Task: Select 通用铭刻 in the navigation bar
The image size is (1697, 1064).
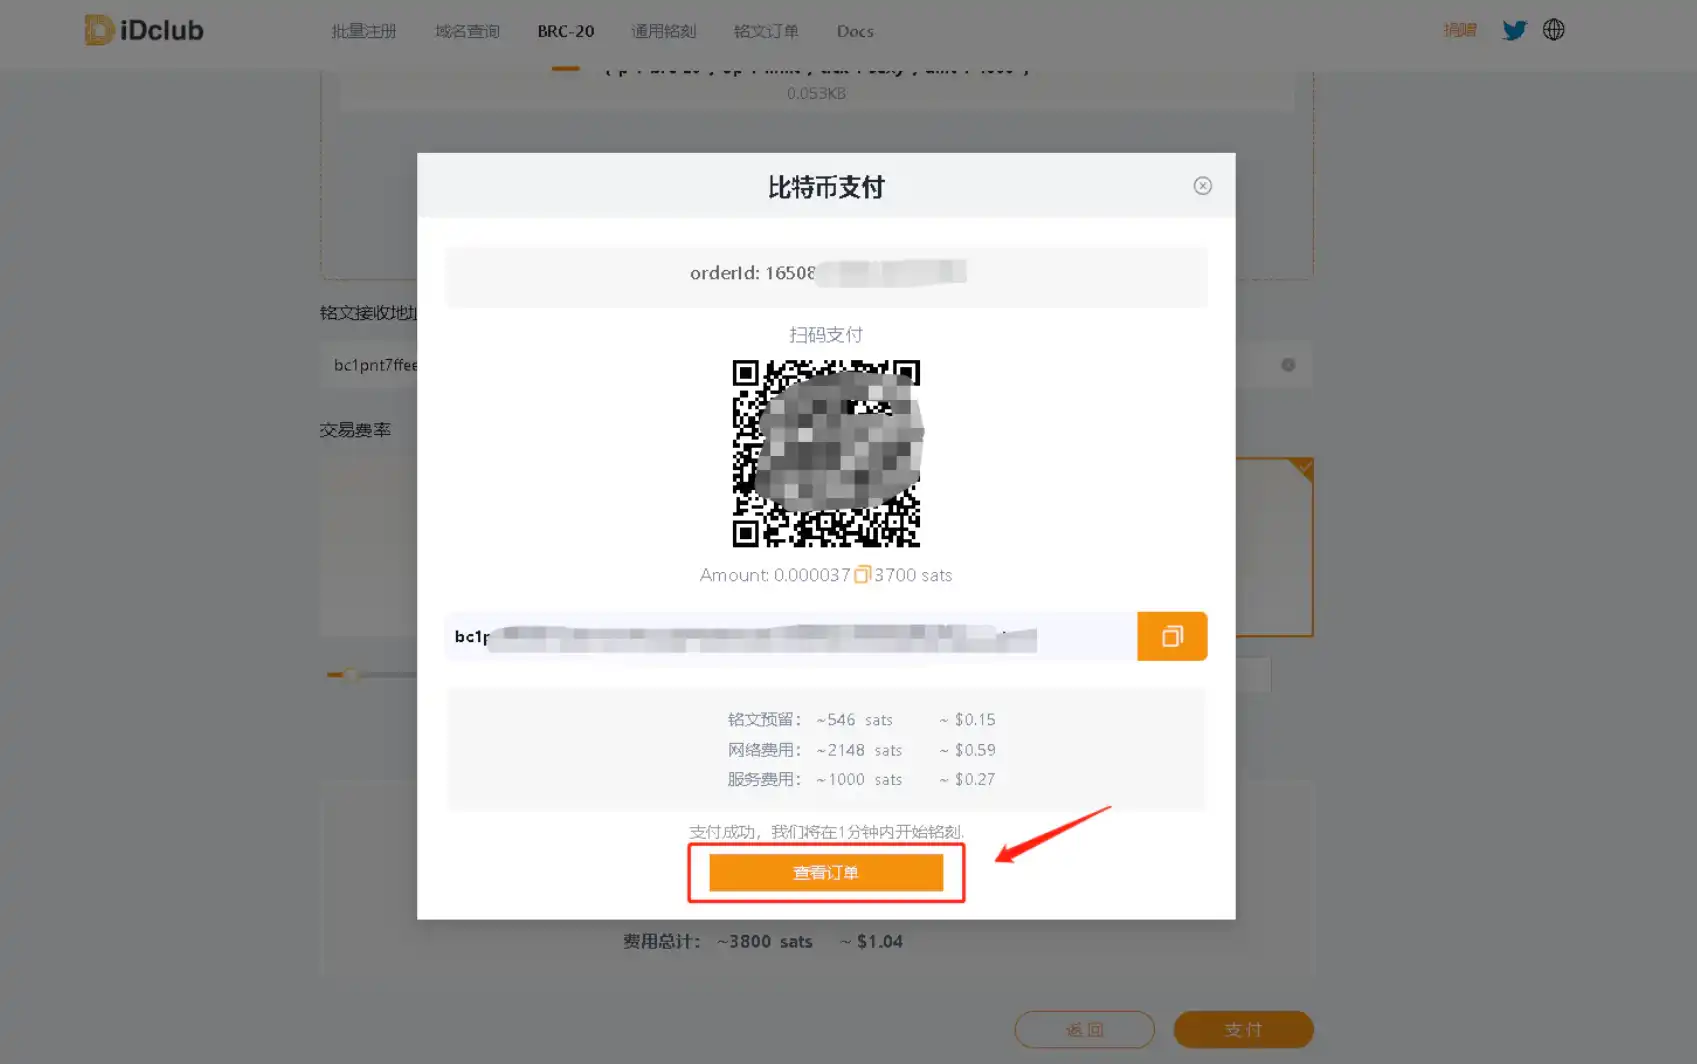Action: [663, 31]
